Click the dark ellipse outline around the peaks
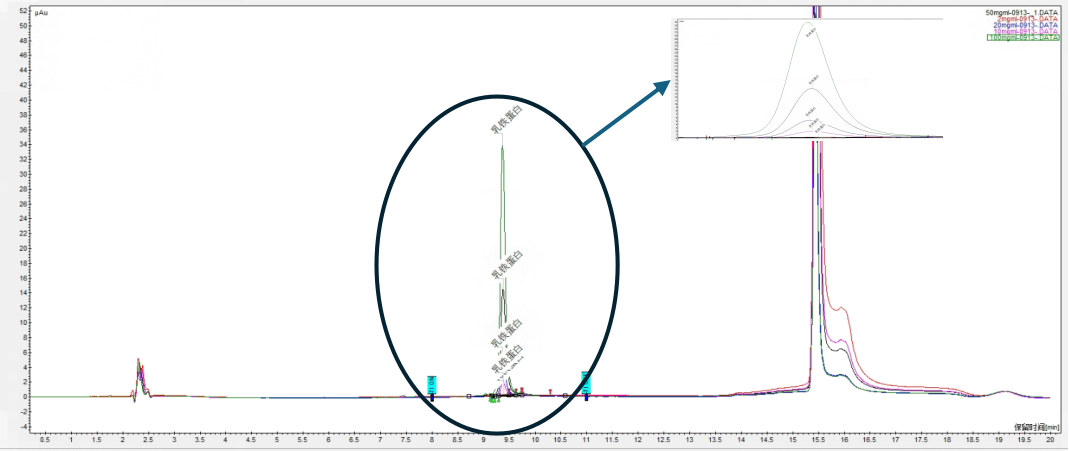This screenshot has width=1069, height=451. [377, 262]
